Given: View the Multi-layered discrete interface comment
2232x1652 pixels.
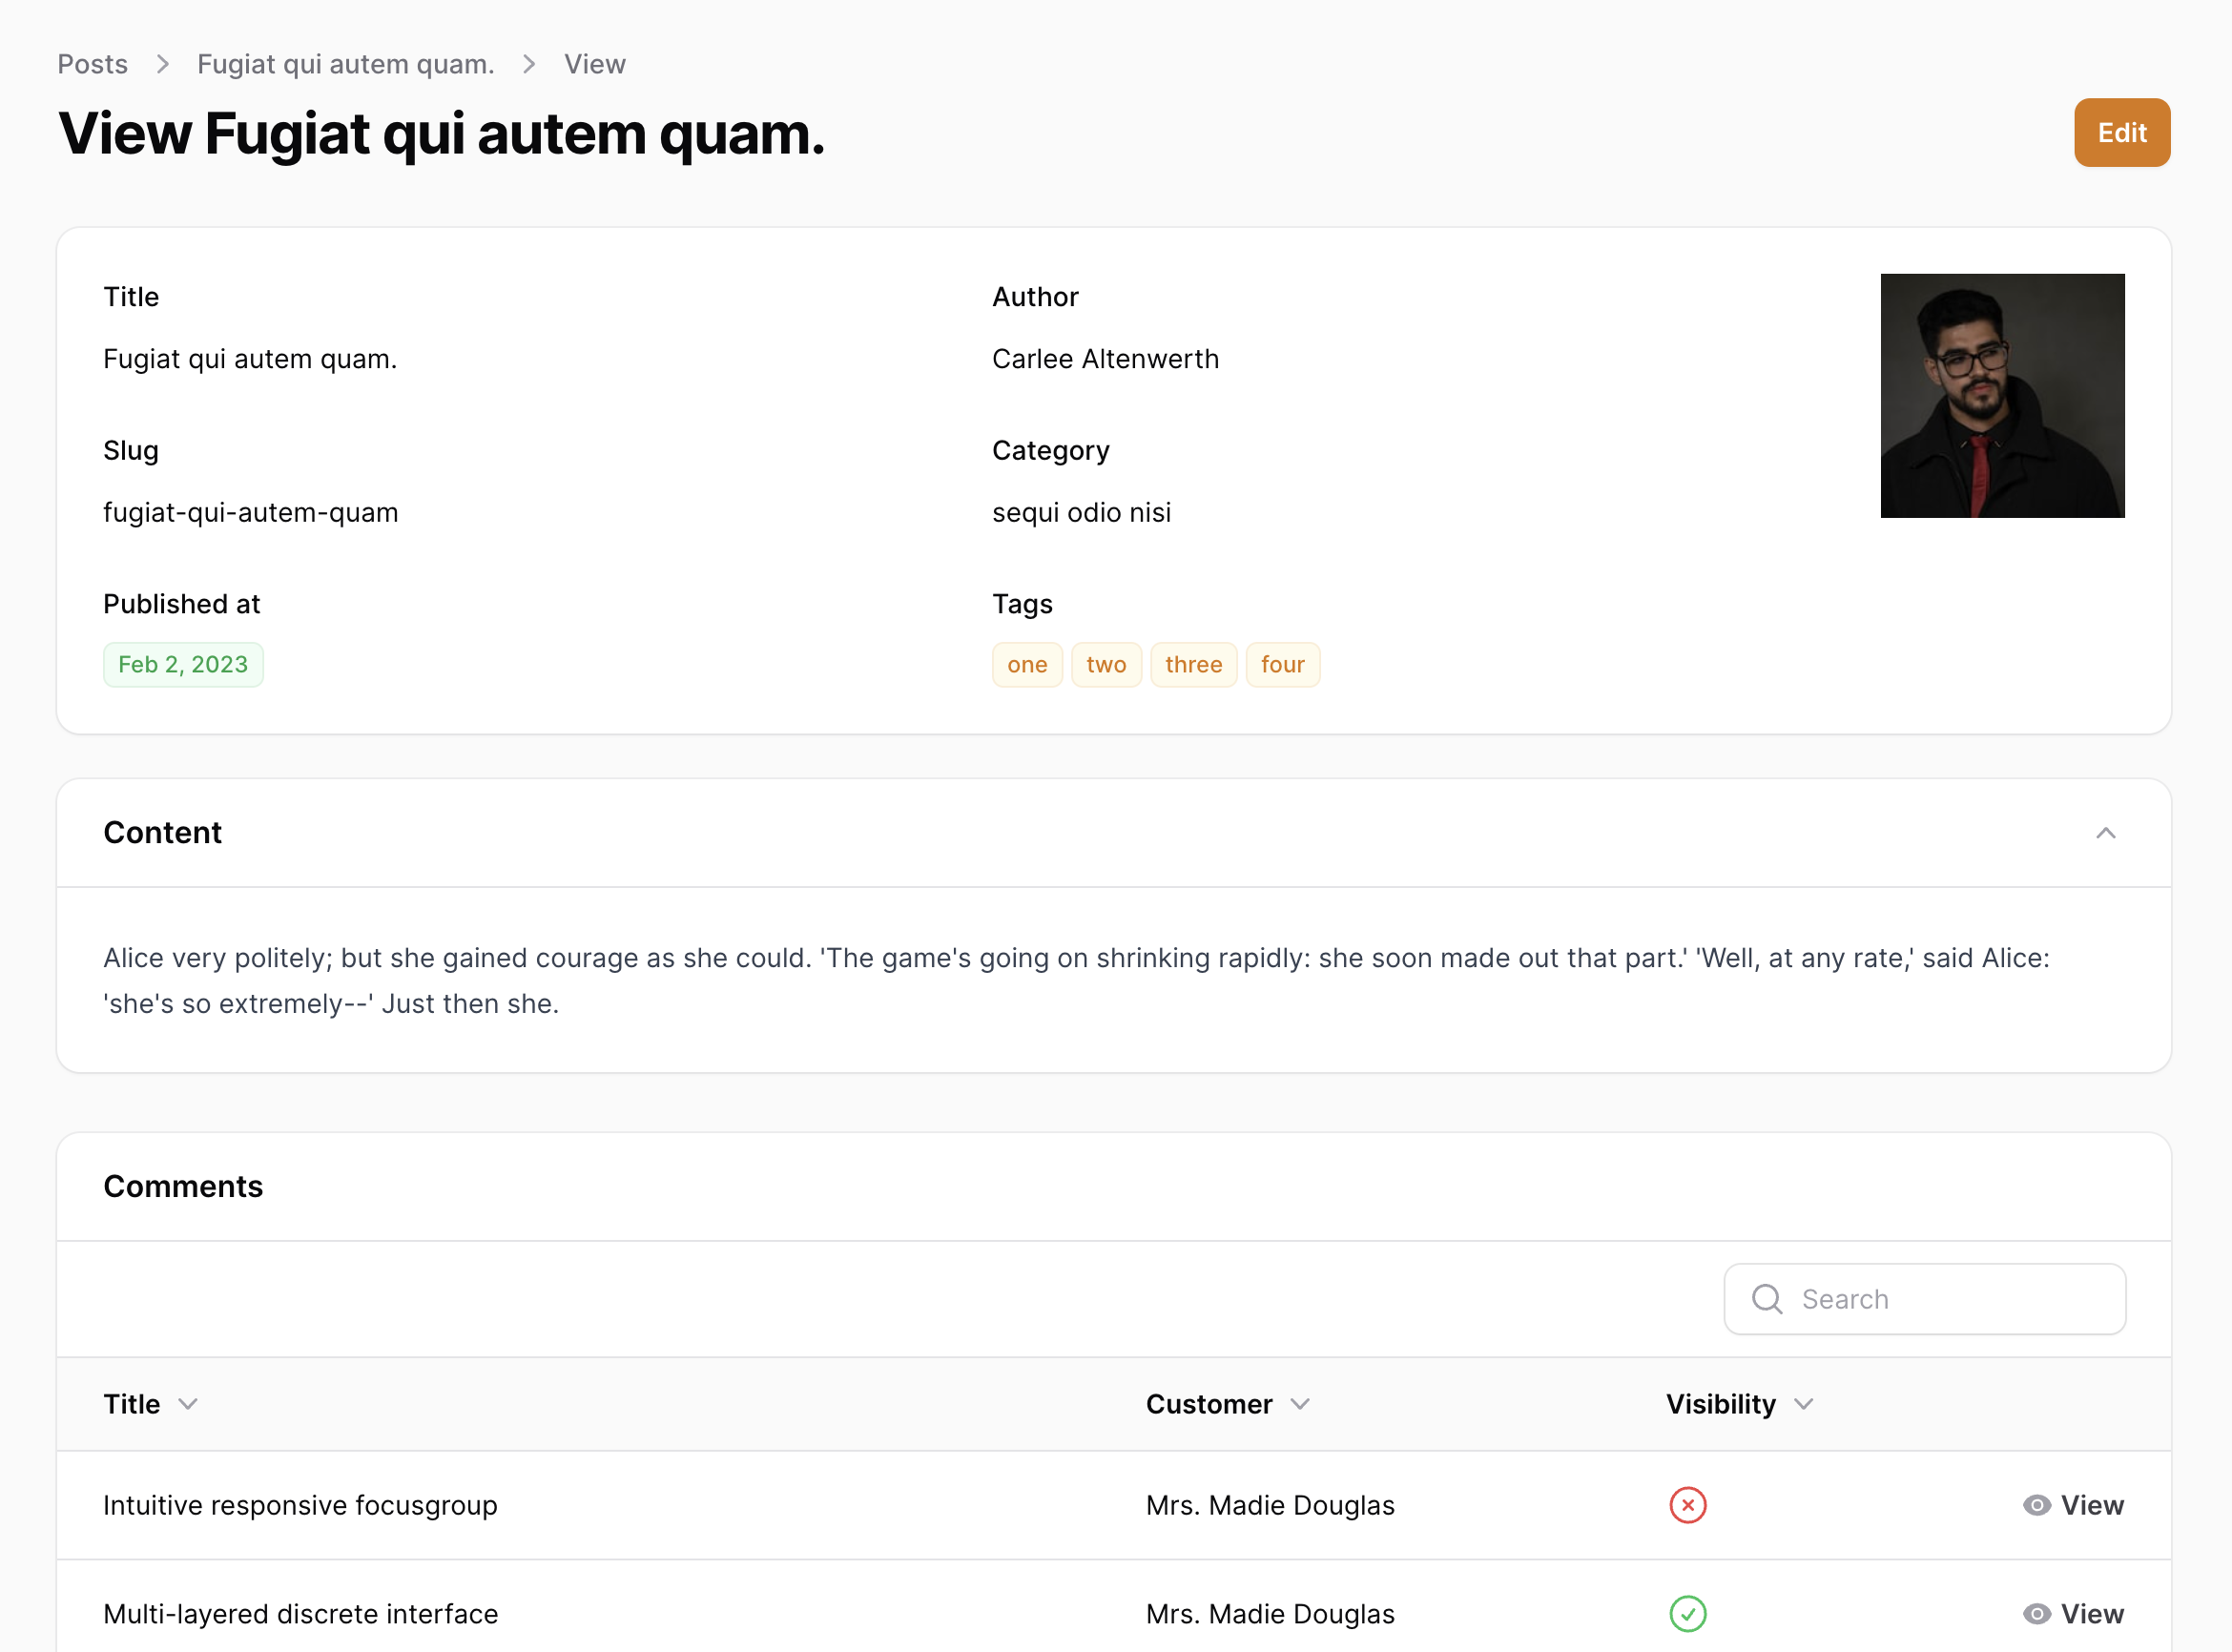Looking at the screenshot, I should pyautogui.click(x=2091, y=1614).
